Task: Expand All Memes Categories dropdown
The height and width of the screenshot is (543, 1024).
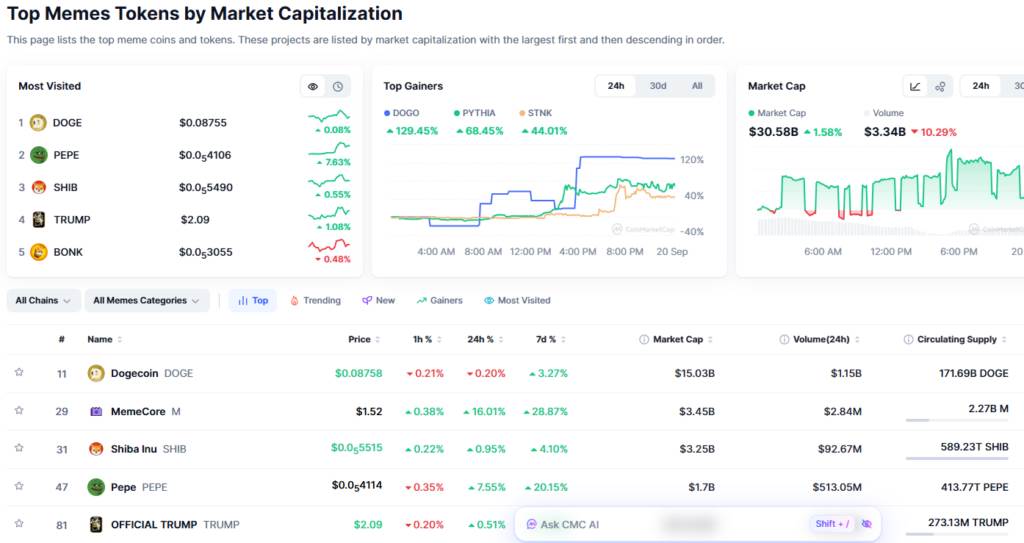Action: tap(147, 301)
